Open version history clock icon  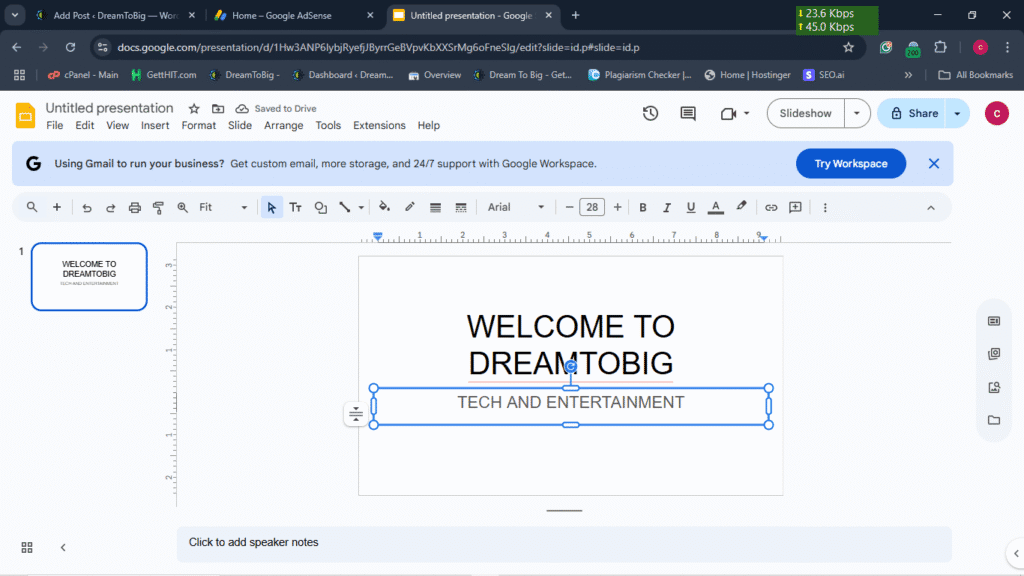pyautogui.click(x=650, y=113)
